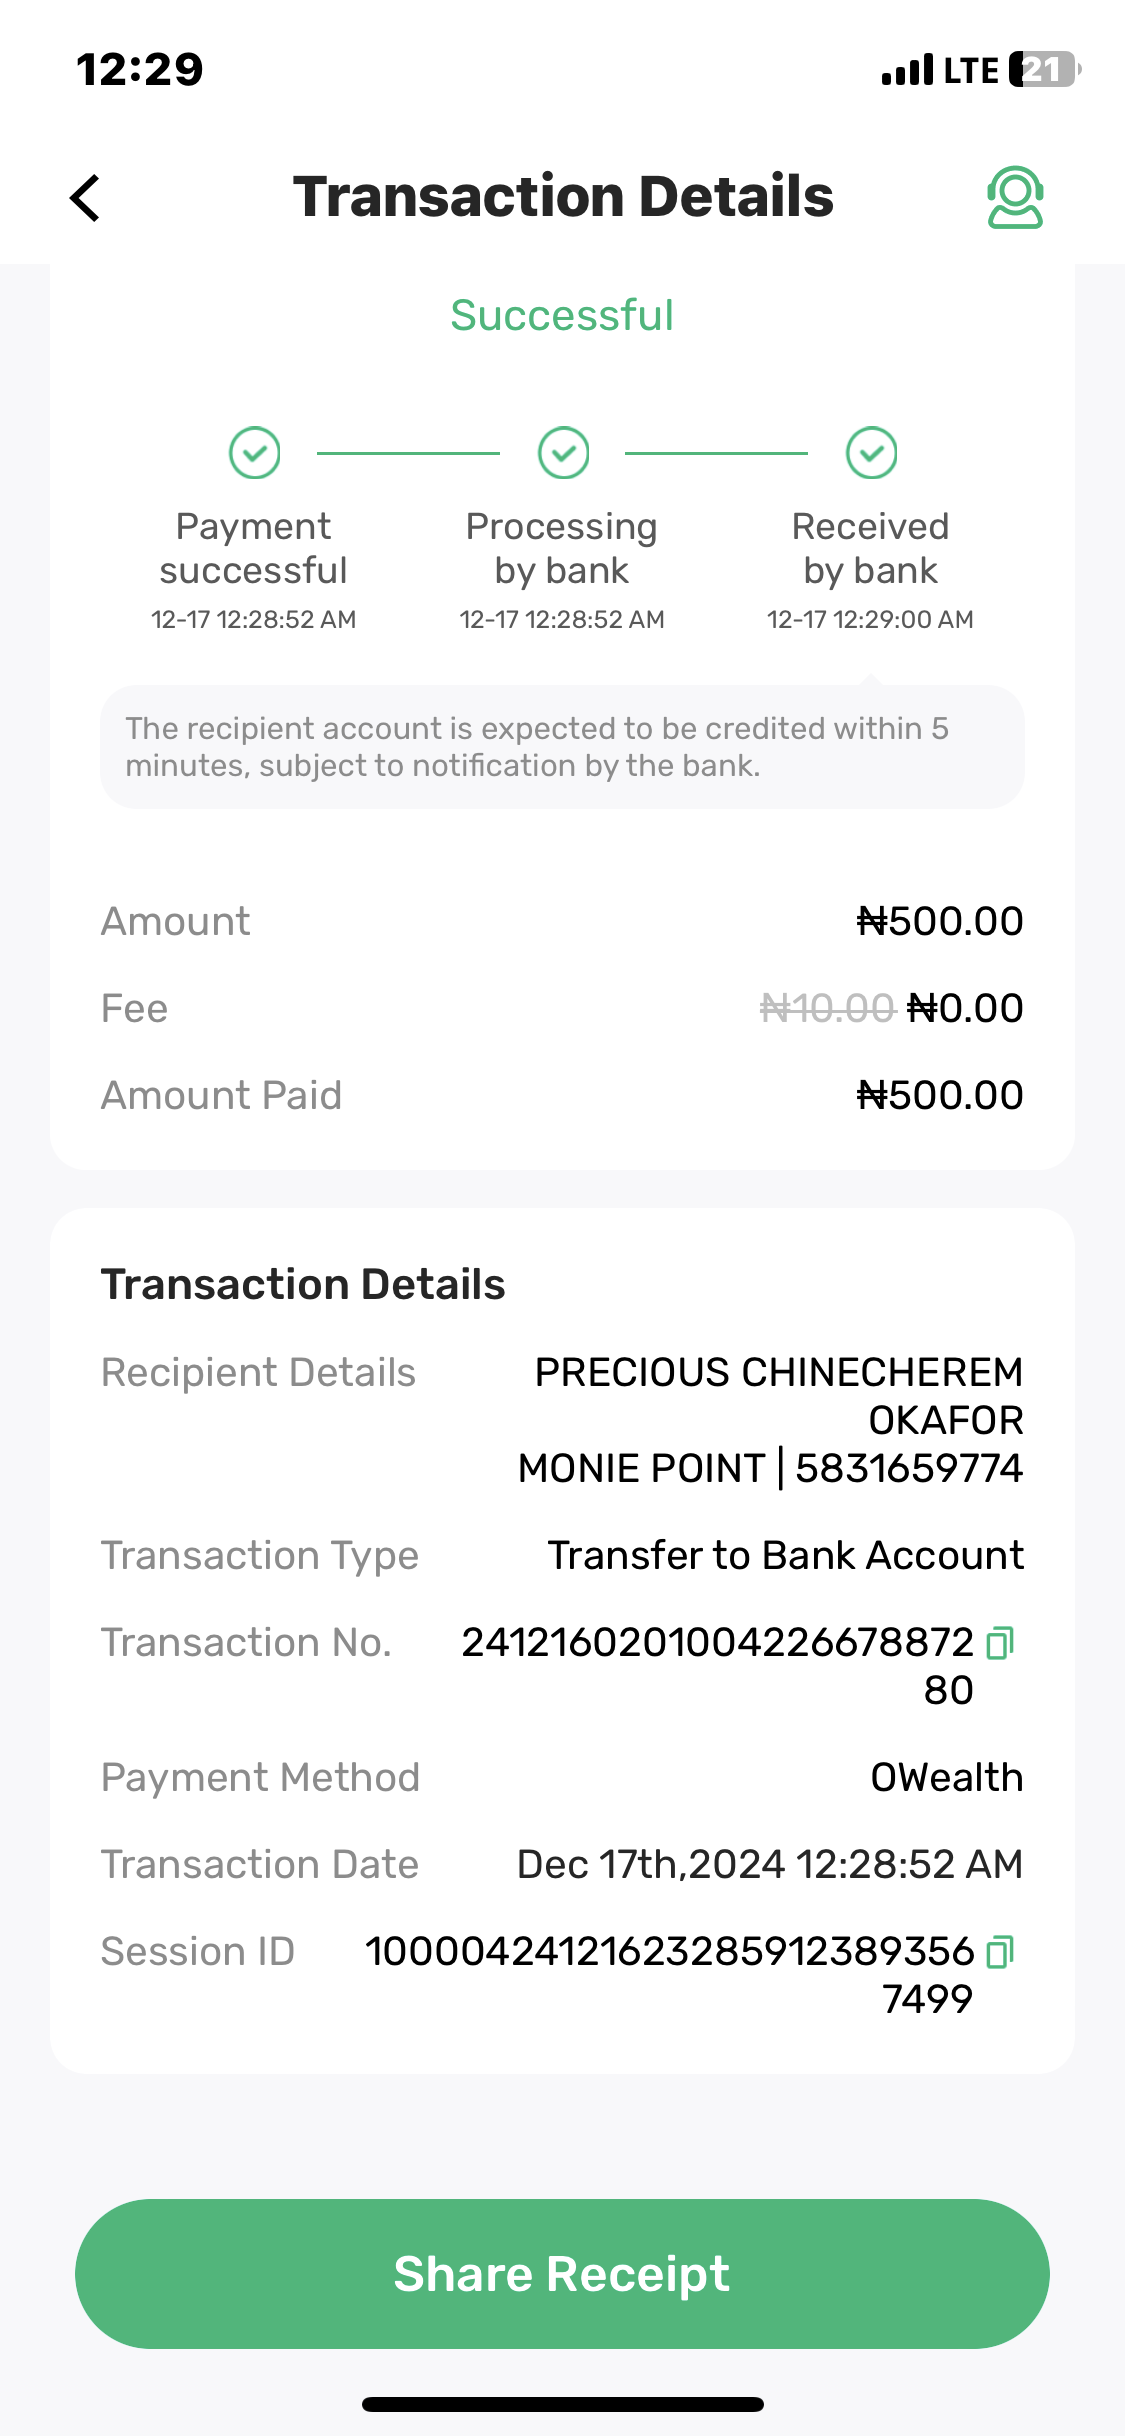The width and height of the screenshot is (1125, 2436).
Task: Tap the OWealth payment method value
Action: click(946, 1777)
